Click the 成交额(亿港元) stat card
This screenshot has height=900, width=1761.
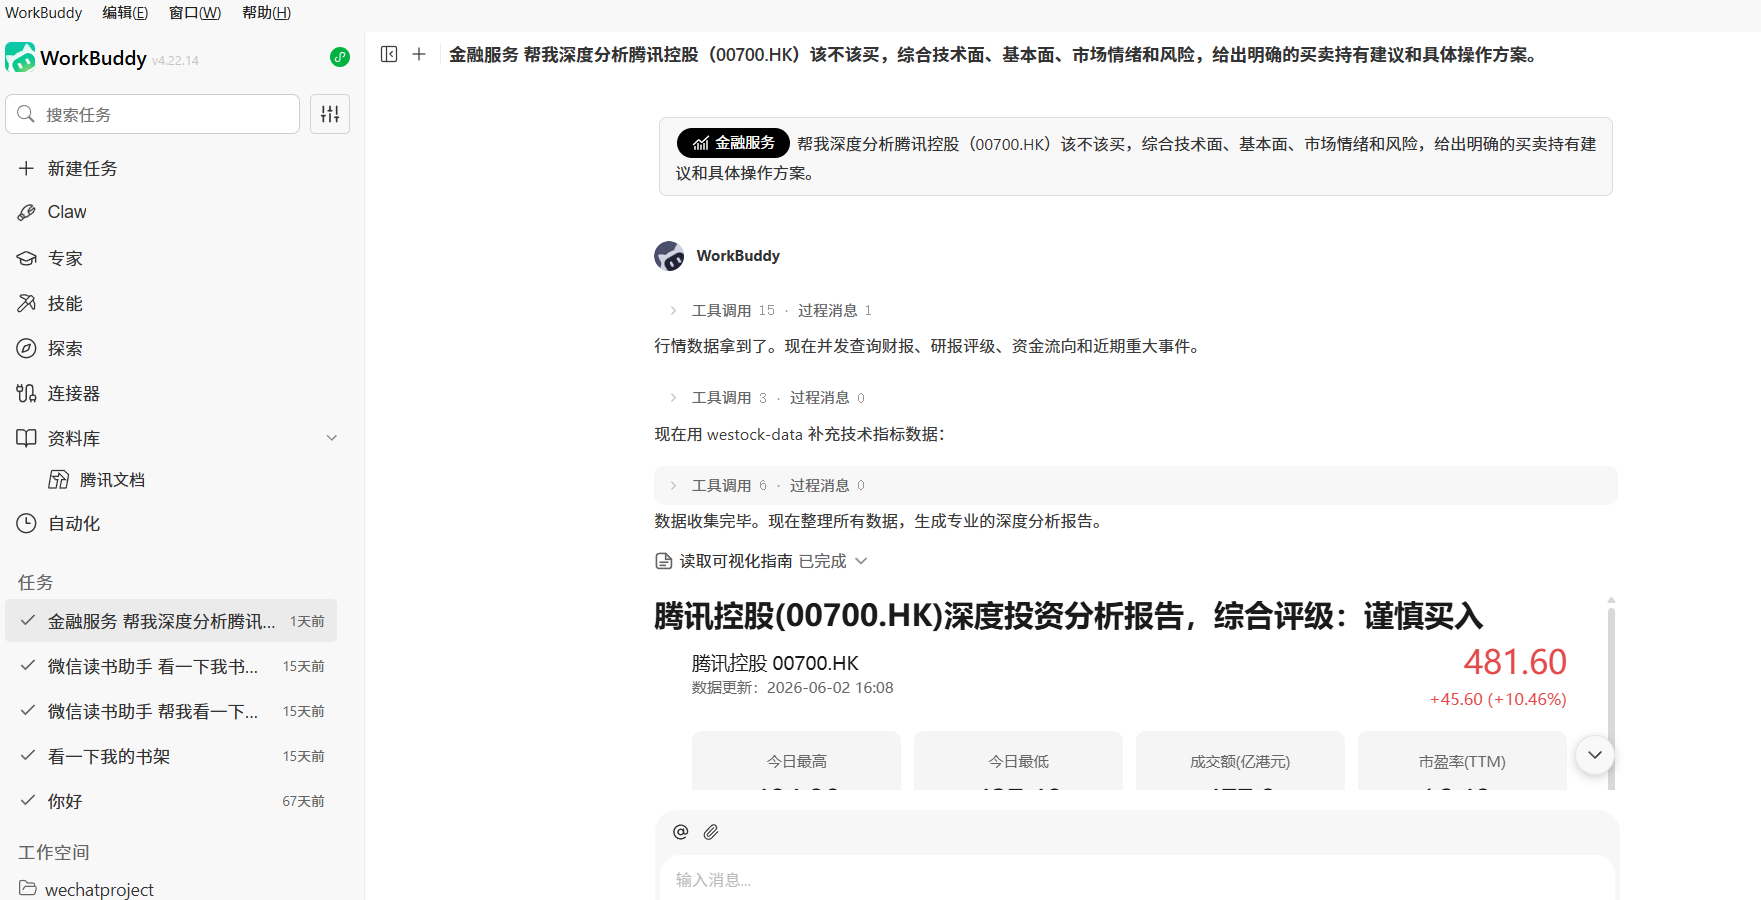(x=1240, y=761)
